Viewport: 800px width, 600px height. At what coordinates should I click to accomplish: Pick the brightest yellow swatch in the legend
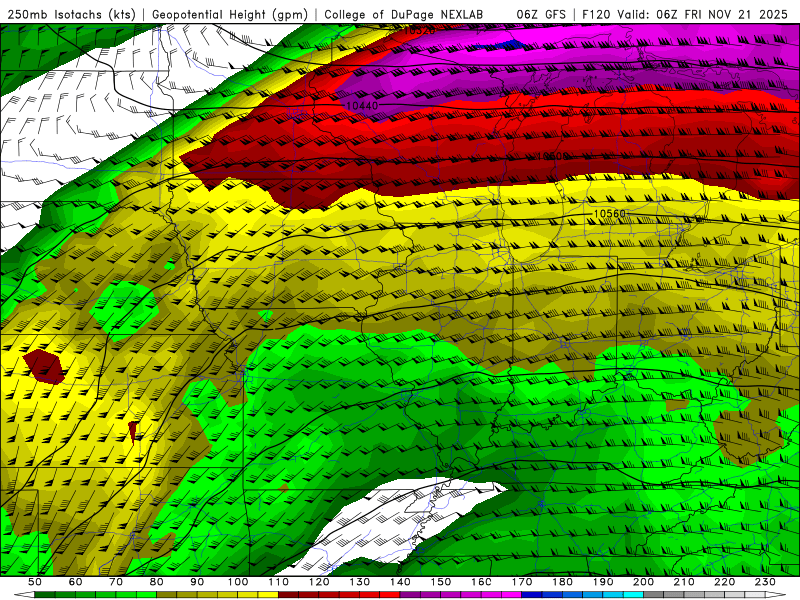pos(268,594)
